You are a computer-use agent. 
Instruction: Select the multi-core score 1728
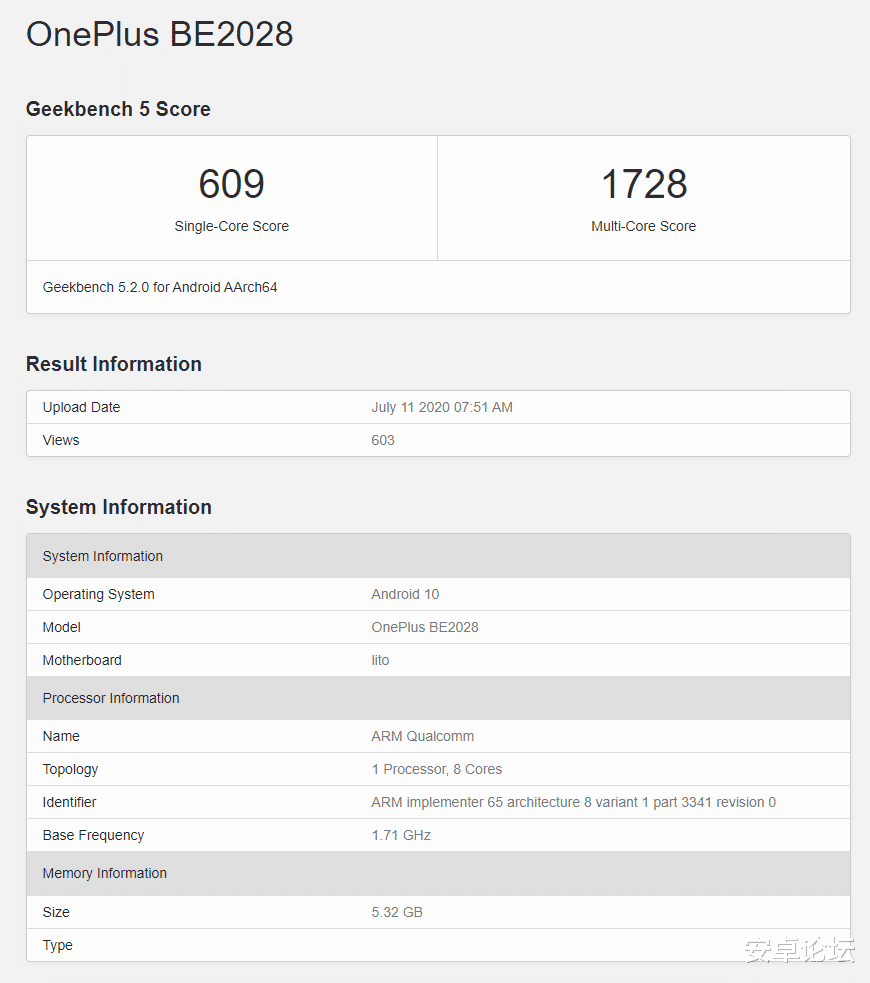644,184
